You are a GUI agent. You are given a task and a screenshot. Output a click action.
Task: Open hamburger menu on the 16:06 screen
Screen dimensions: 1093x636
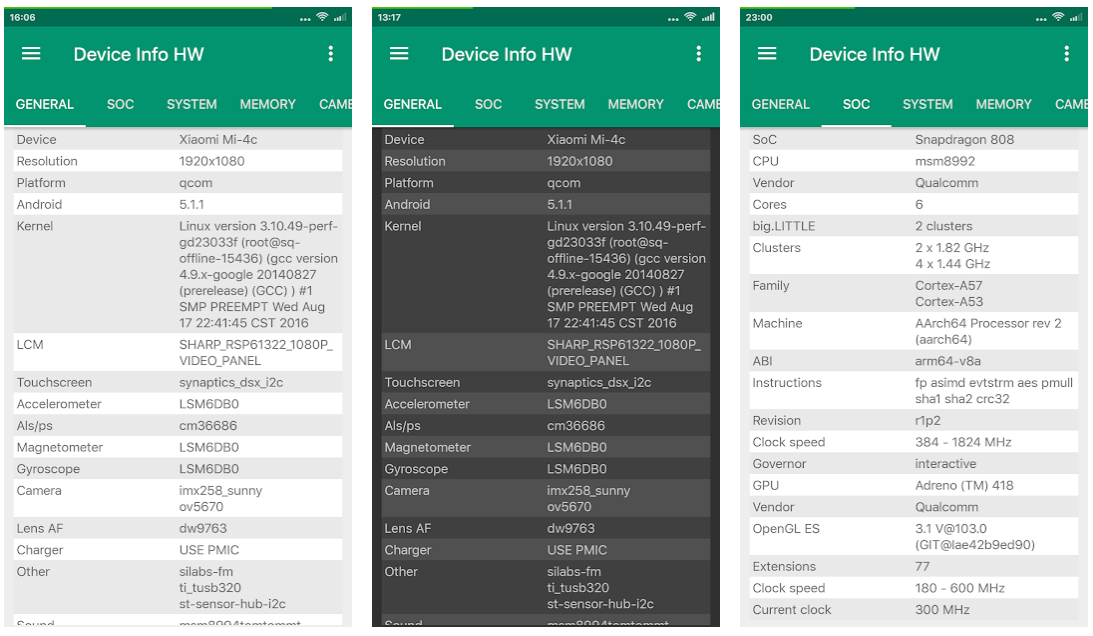(x=31, y=54)
